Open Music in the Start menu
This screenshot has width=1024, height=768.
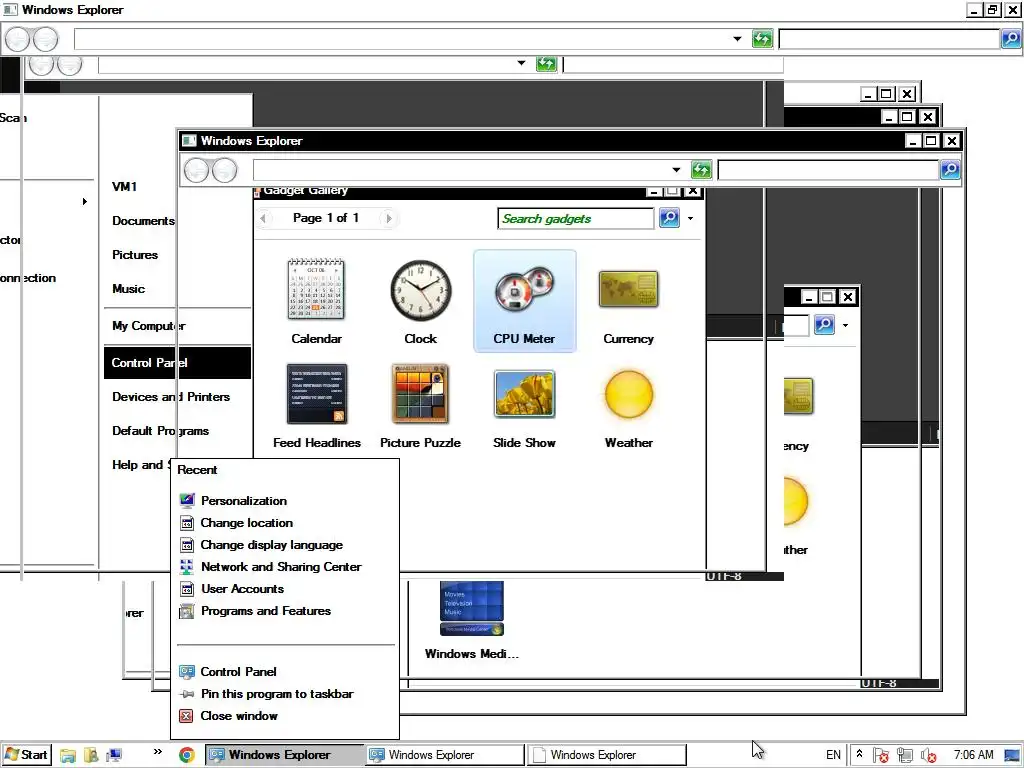(x=129, y=289)
